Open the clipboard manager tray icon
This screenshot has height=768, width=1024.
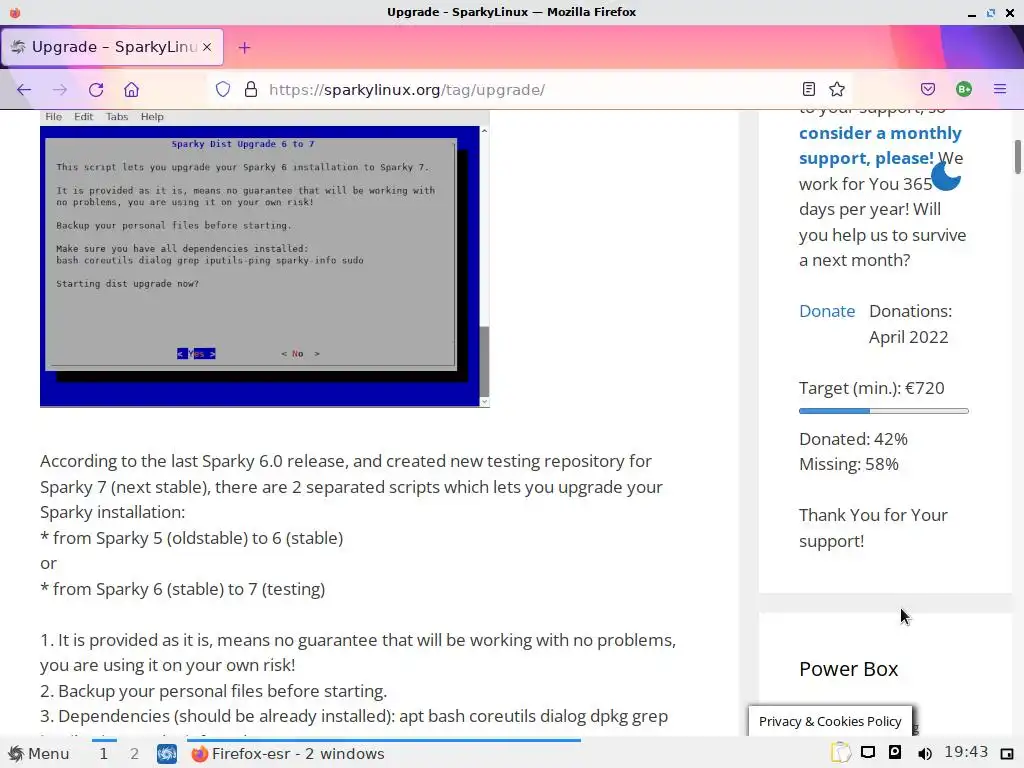840,753
